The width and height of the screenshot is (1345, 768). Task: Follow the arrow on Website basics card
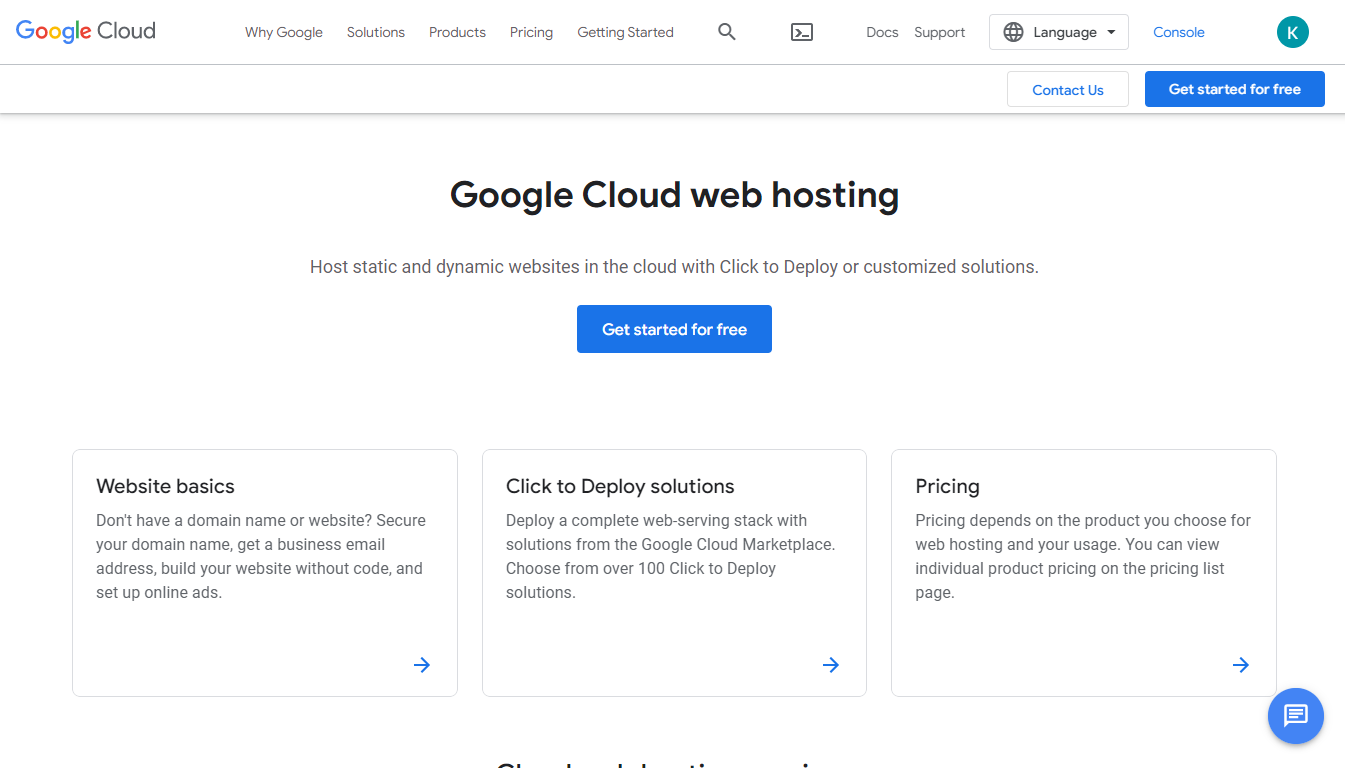tap(422, 665)
